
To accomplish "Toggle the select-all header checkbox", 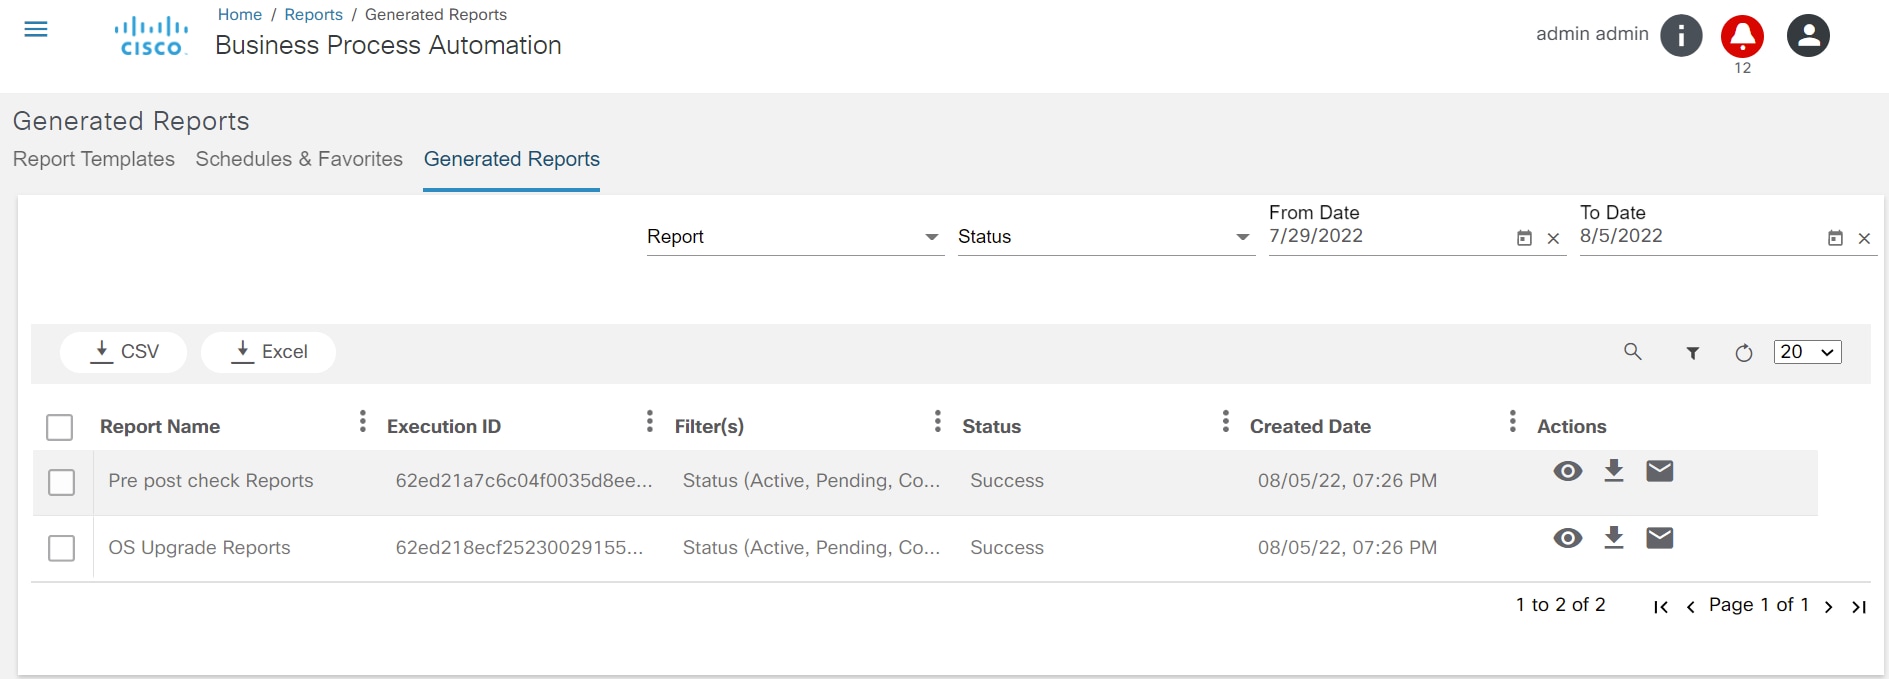I will click(x=60, y=428).
